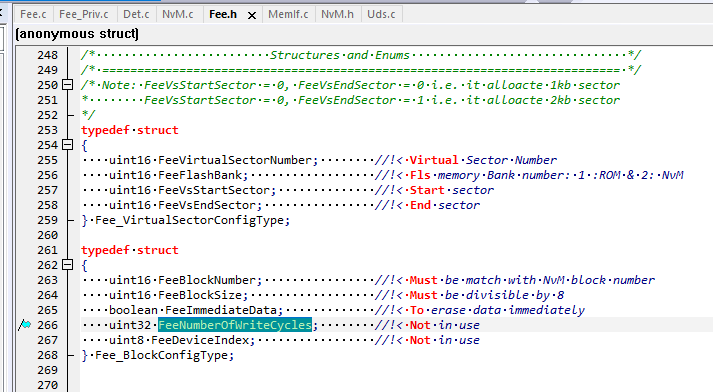The width and height of the screenshot is (713, 392).
Task: Switch to the MemIf.c tab
Action: (x=288, y=15)
